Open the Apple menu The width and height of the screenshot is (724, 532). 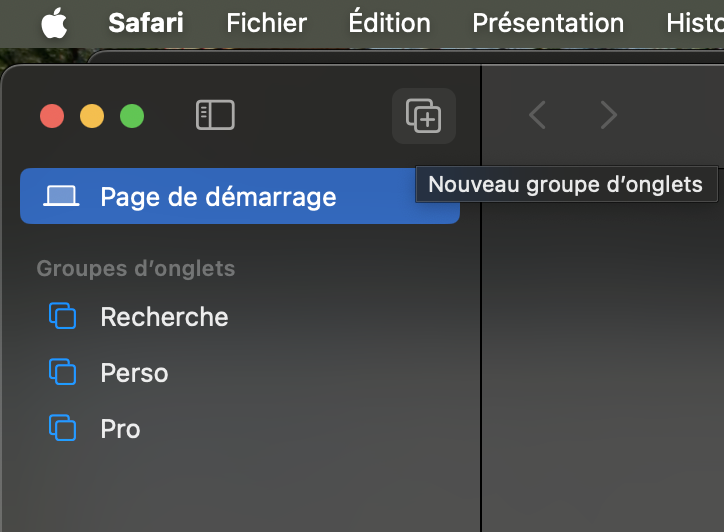click(x=54, y=23)
